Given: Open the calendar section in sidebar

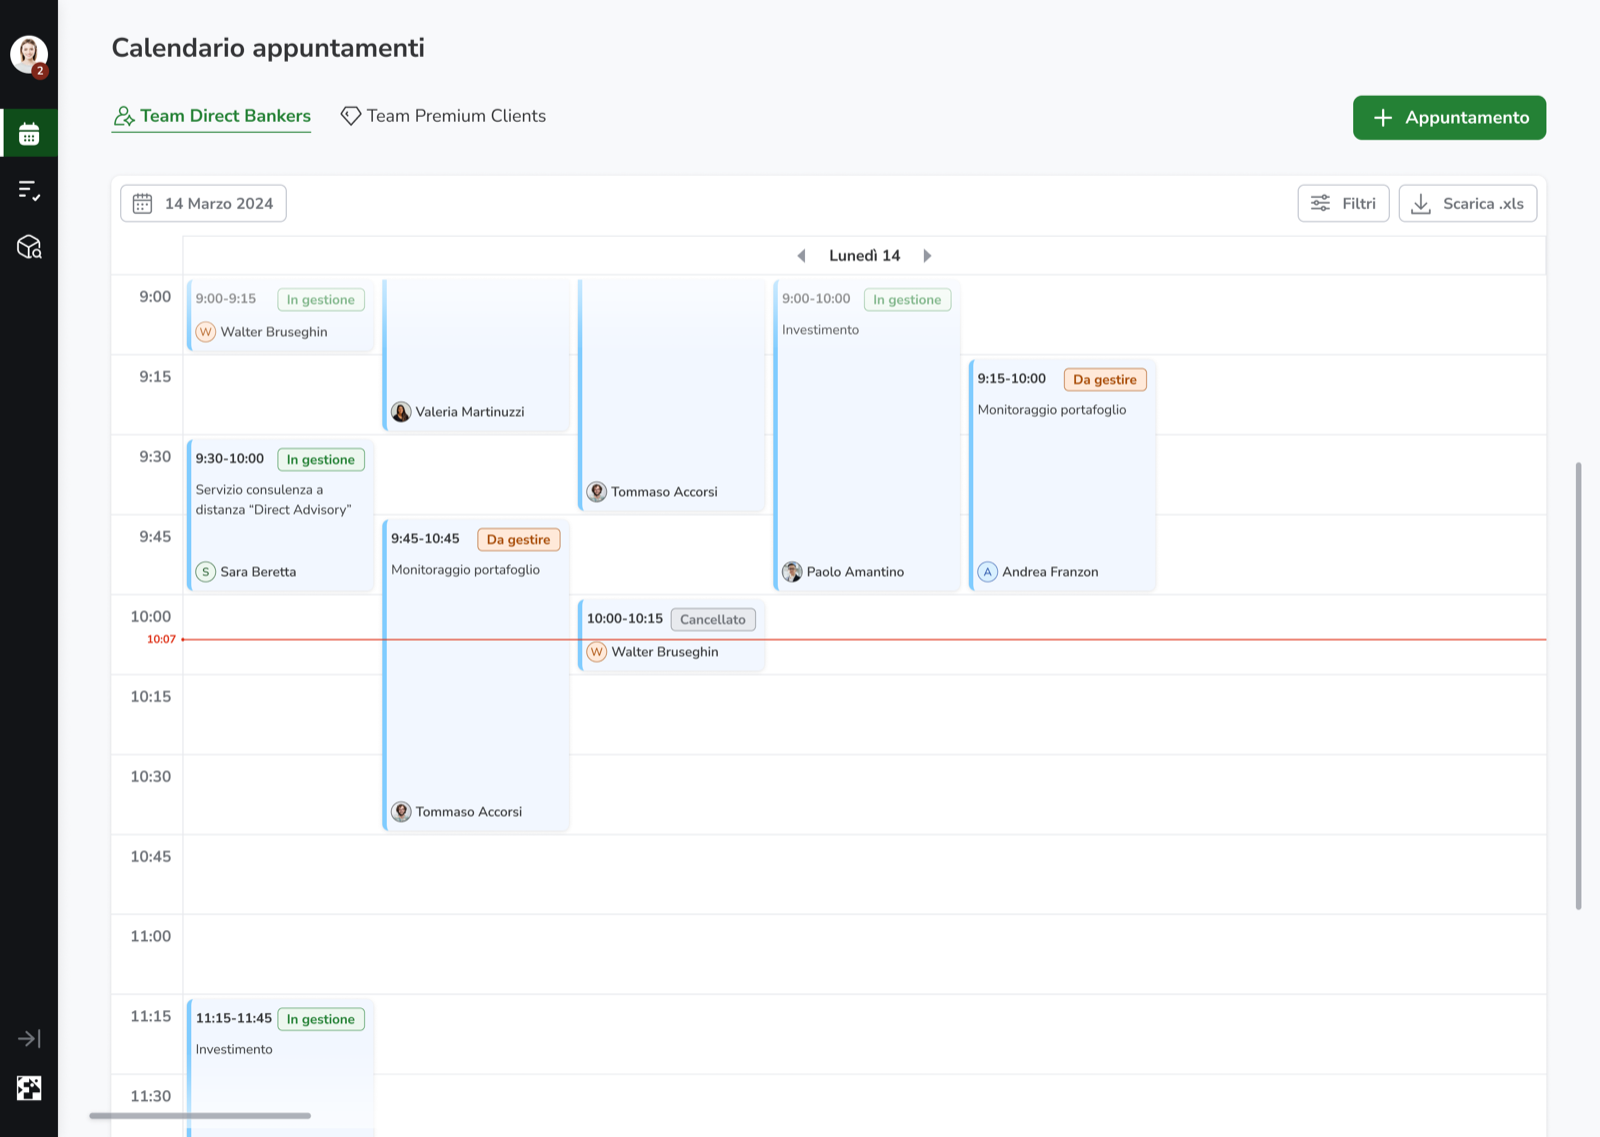Looking at the screenshot, I should click(29, 134).
